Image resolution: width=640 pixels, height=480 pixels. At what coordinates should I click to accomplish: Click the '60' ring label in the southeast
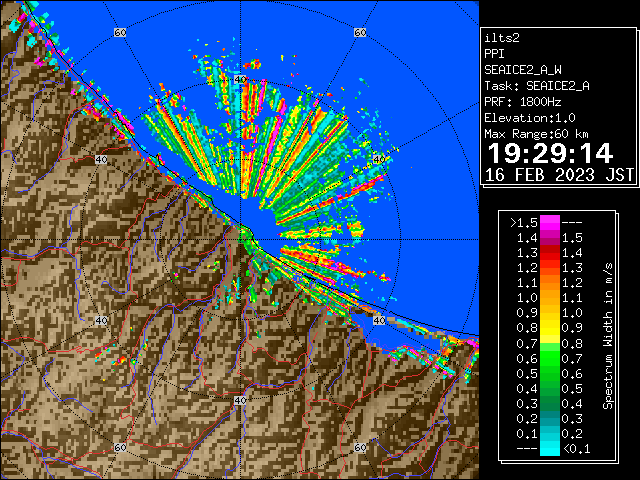pos(360,447)
